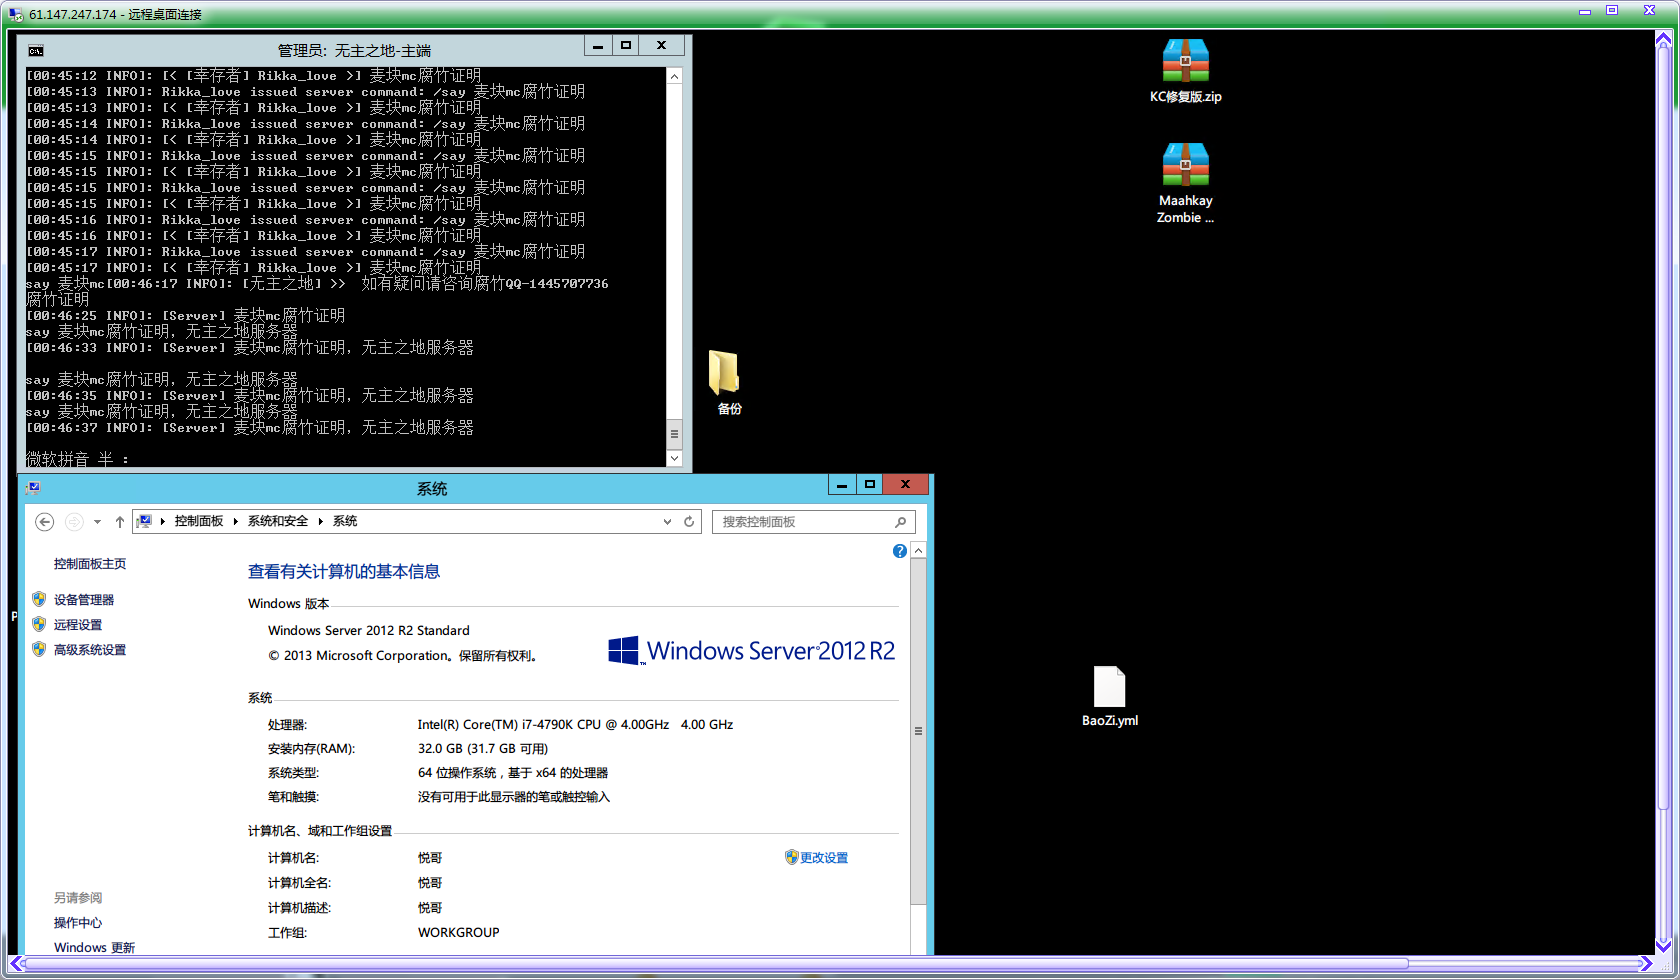
Task: Open 设备管理器 link
Action: coord(84,600)
